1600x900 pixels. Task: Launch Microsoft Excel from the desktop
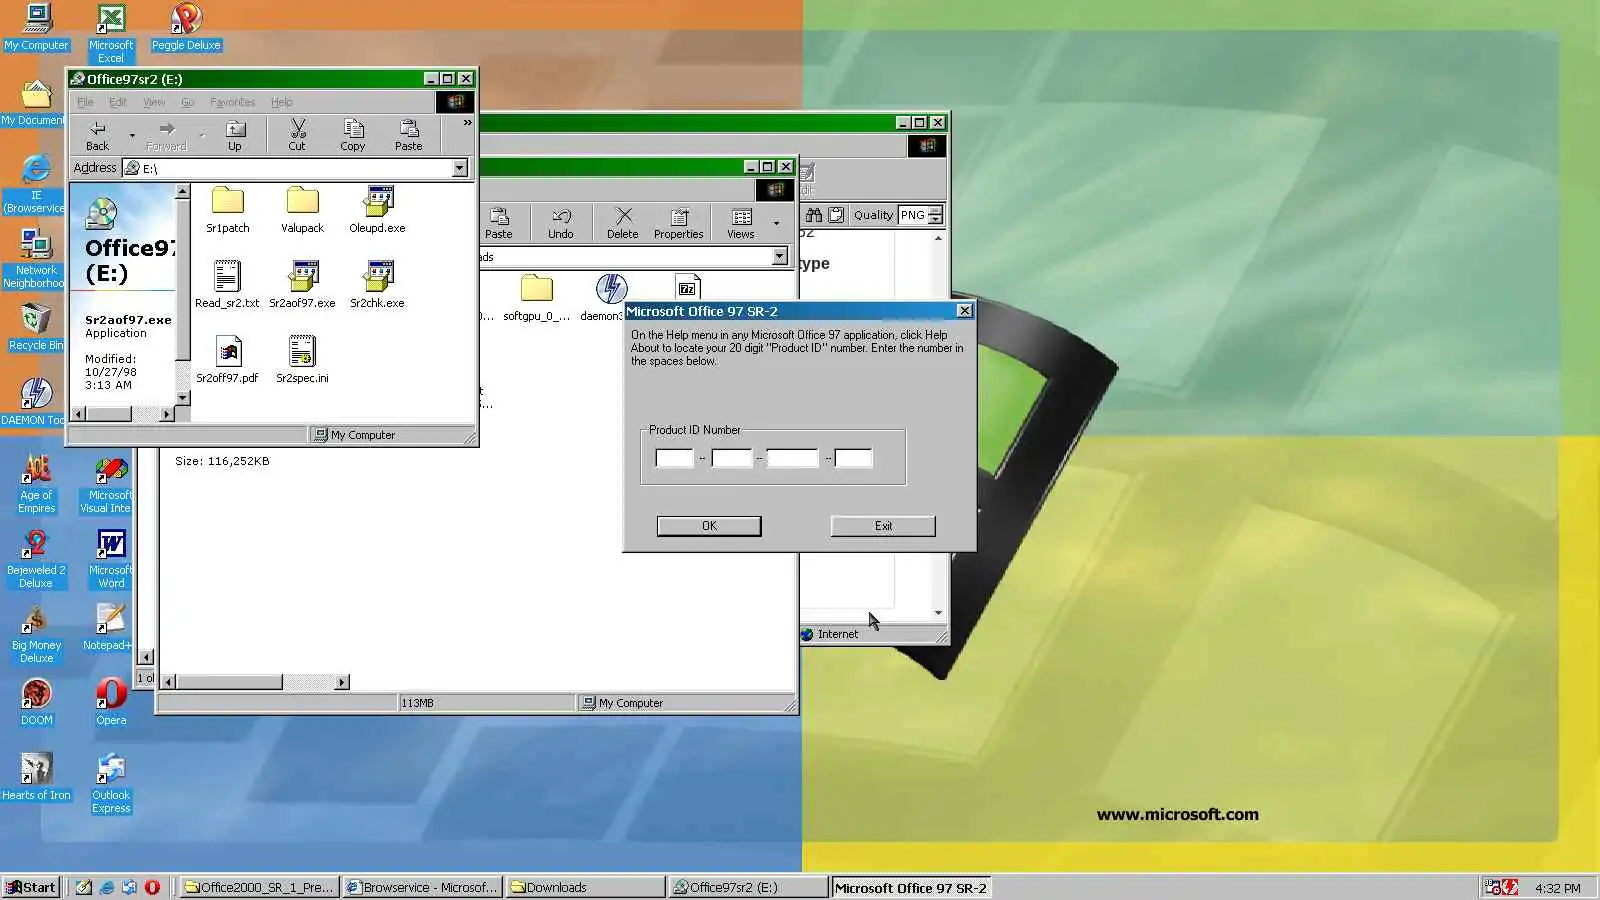(111, 33)
